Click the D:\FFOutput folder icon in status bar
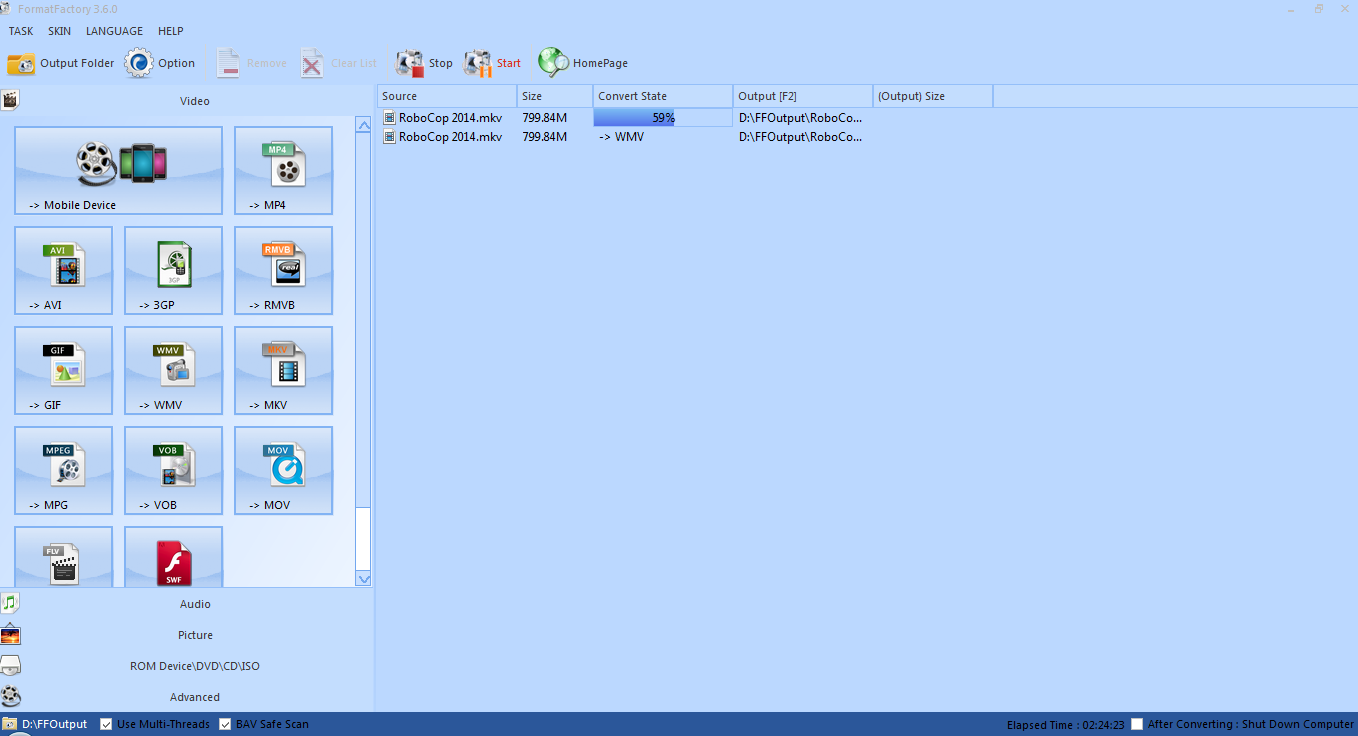The width and height of the screenshot is (1358, 736). 9,724
